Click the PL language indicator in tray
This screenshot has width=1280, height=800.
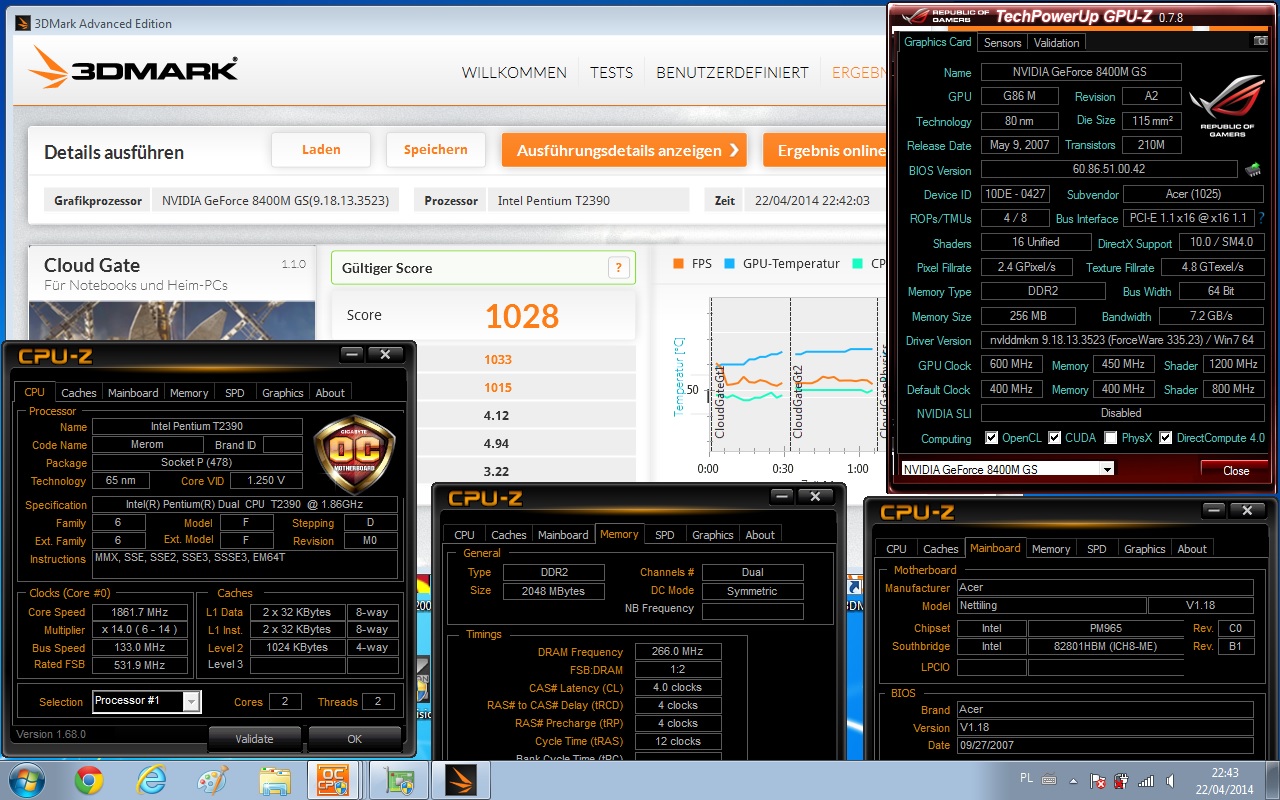pos(1026,778)
